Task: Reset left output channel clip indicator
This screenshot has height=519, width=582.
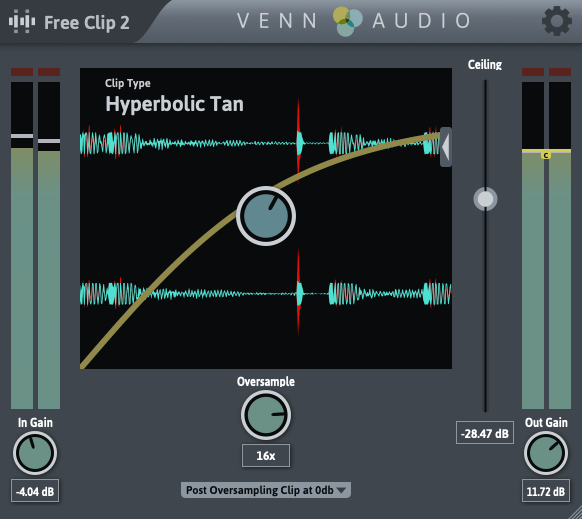Action: coord(533,72)
